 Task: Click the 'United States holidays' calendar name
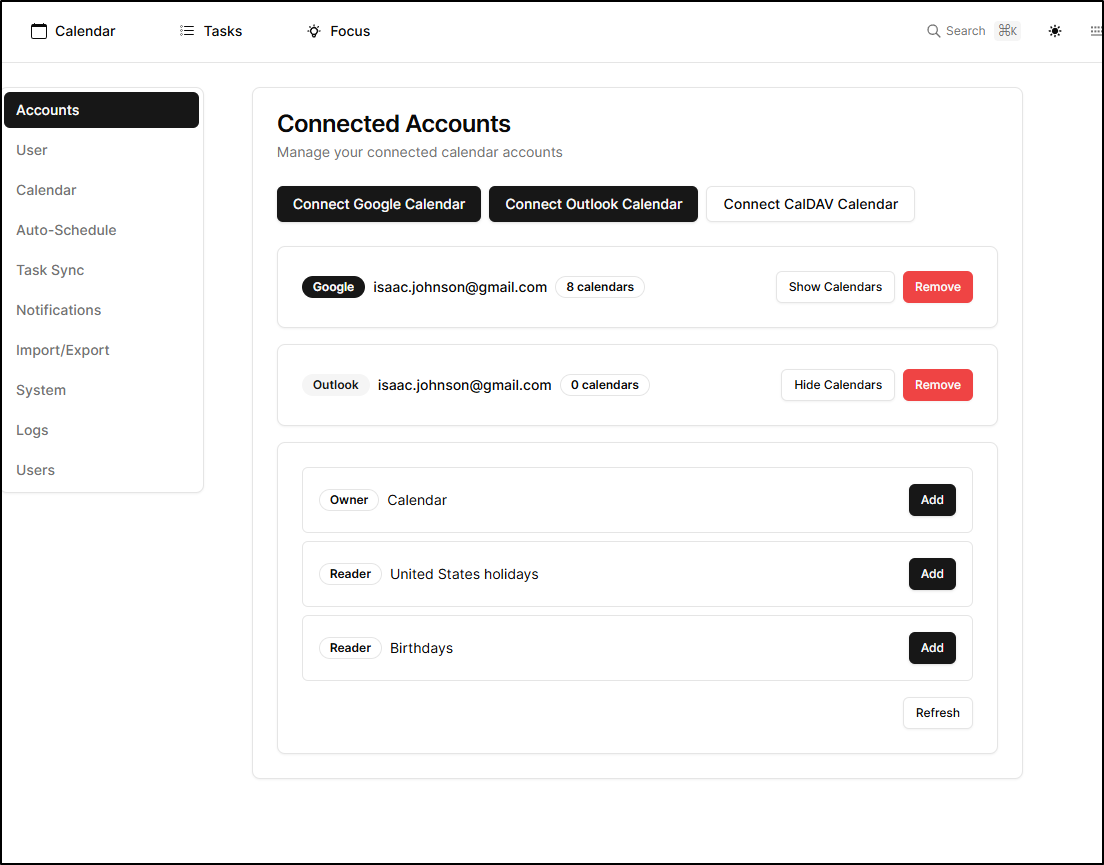coord(464,574)
